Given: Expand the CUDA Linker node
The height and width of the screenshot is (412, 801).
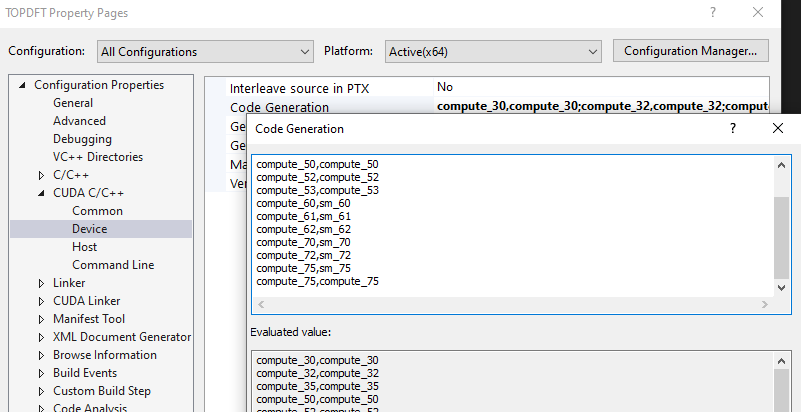Looking at the screenshot, I should (41, 301).
